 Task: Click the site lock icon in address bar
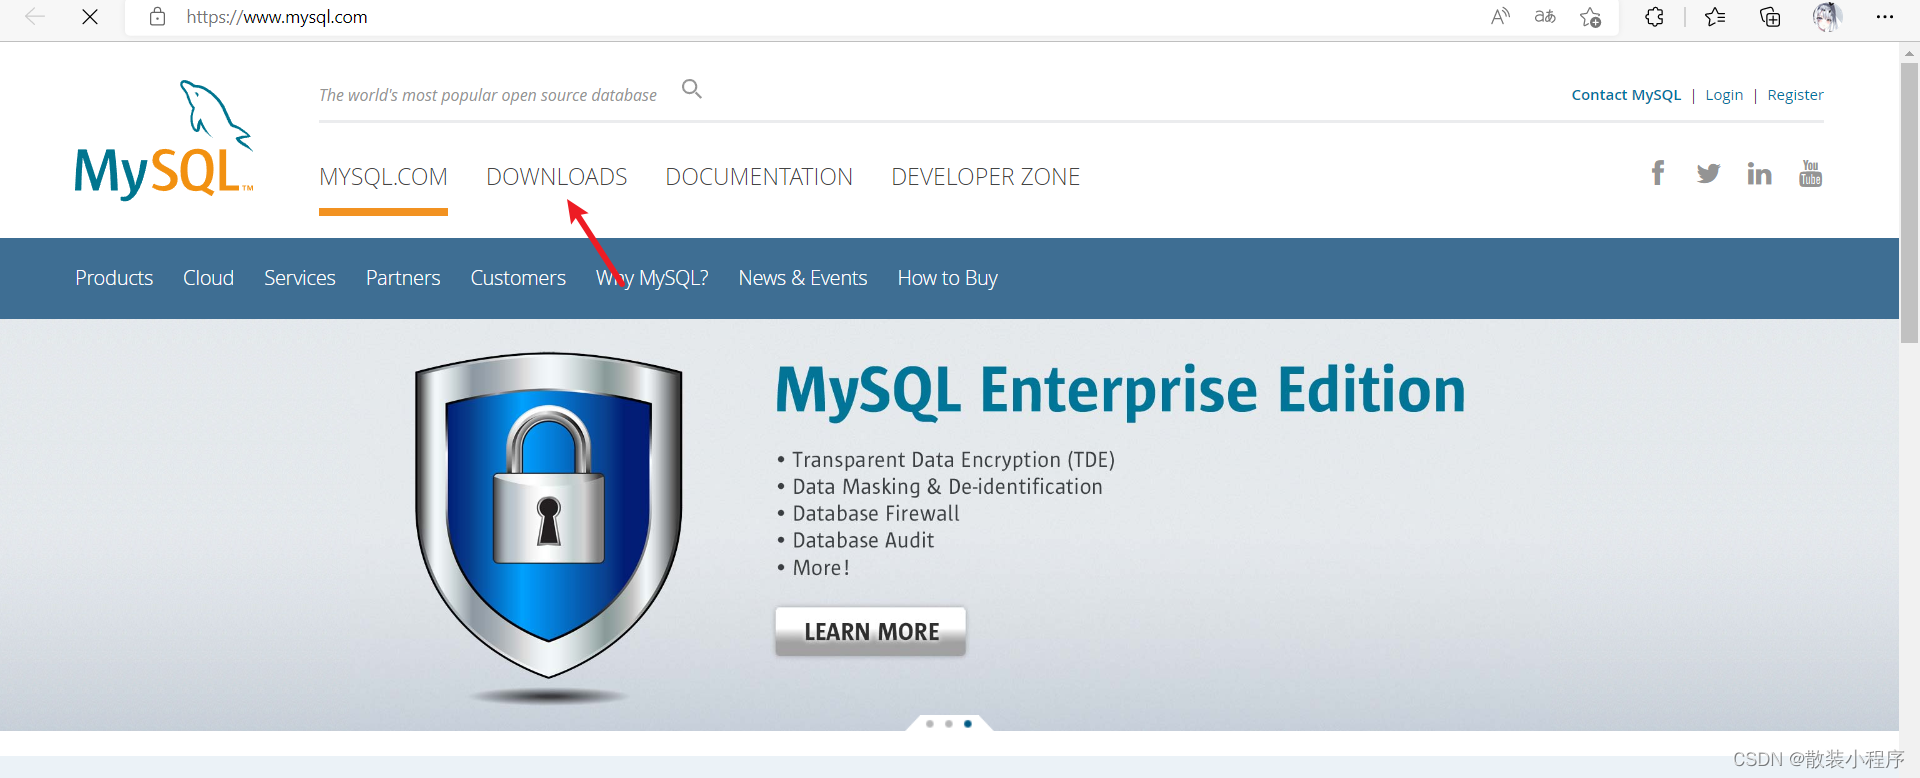point(157,17)
